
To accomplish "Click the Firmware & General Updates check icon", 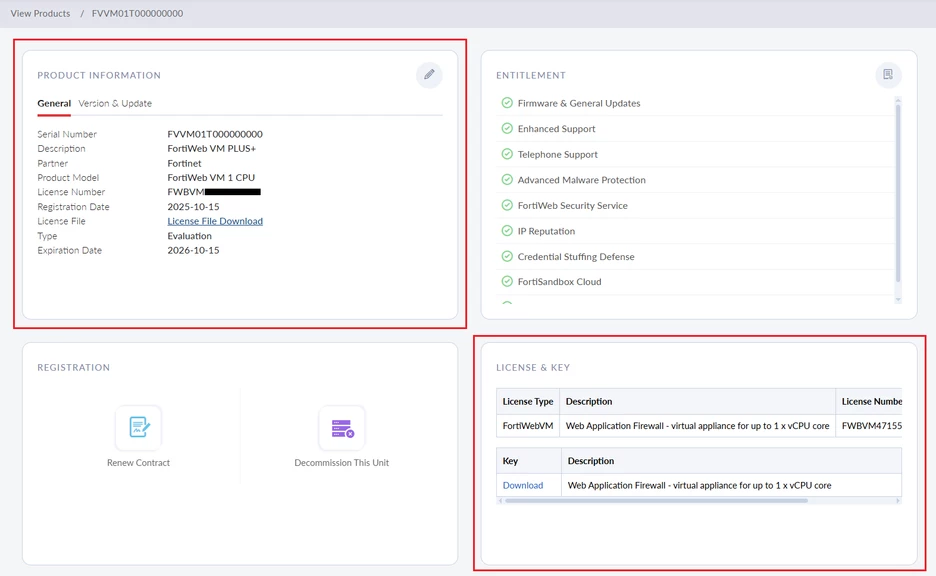I will 507,103.
